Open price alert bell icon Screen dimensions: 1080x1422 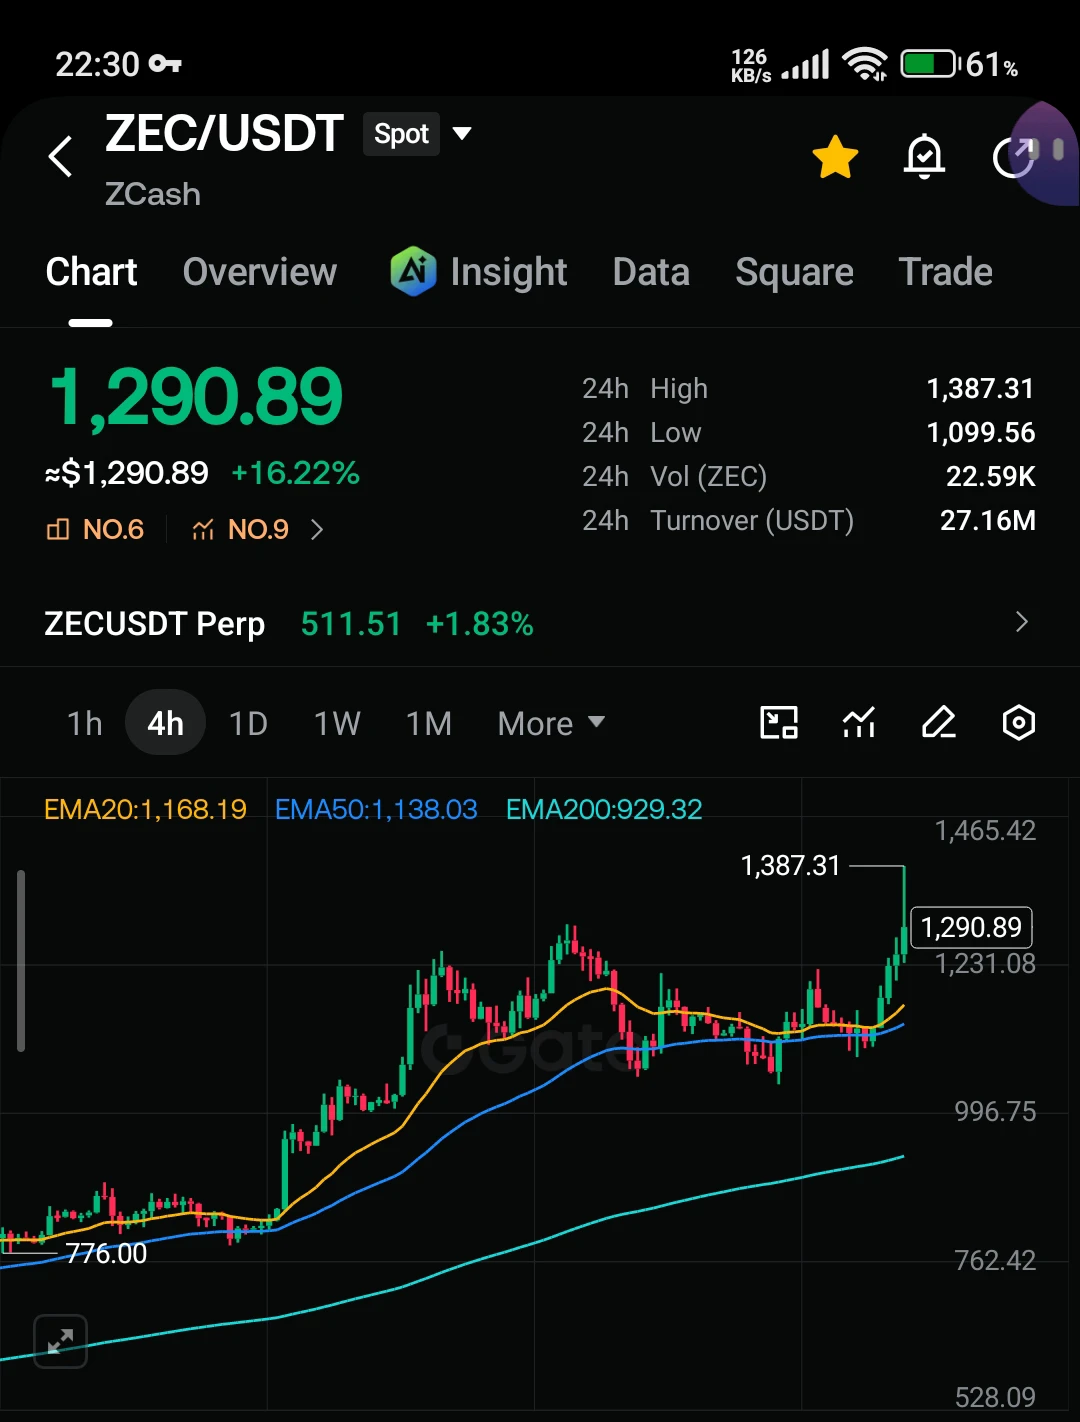pyautogui.click(x=924, y=157)
